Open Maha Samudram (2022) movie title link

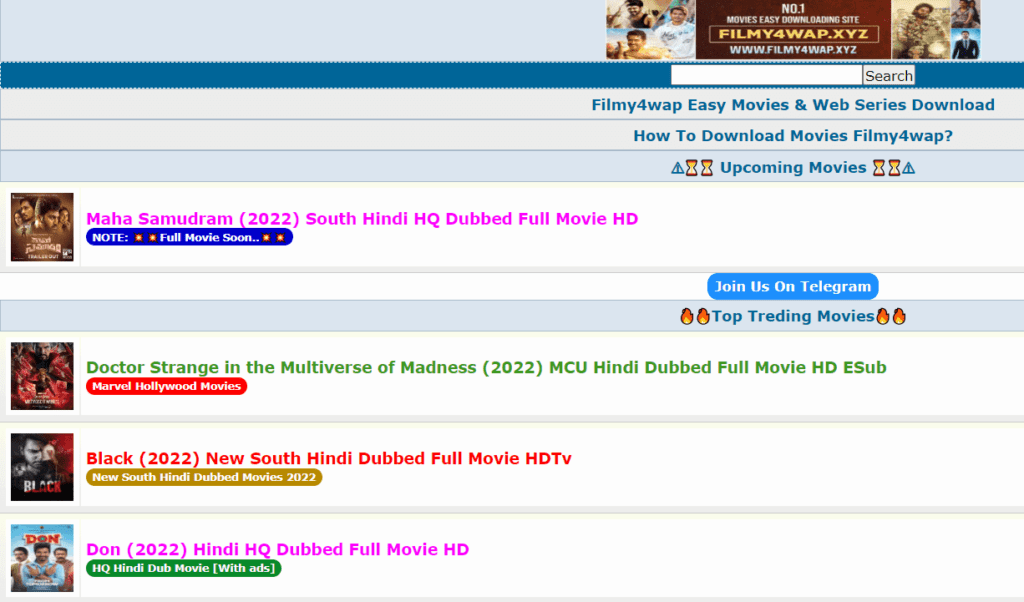click(362, 219)
